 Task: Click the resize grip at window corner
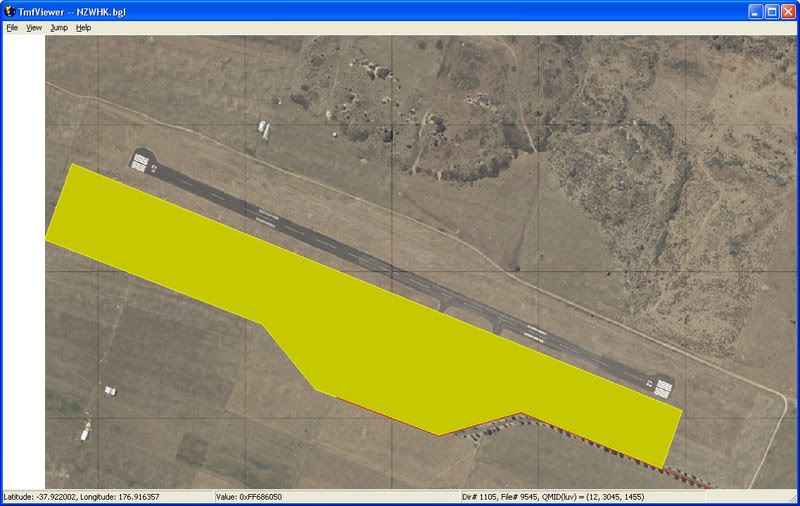point(792,498)
